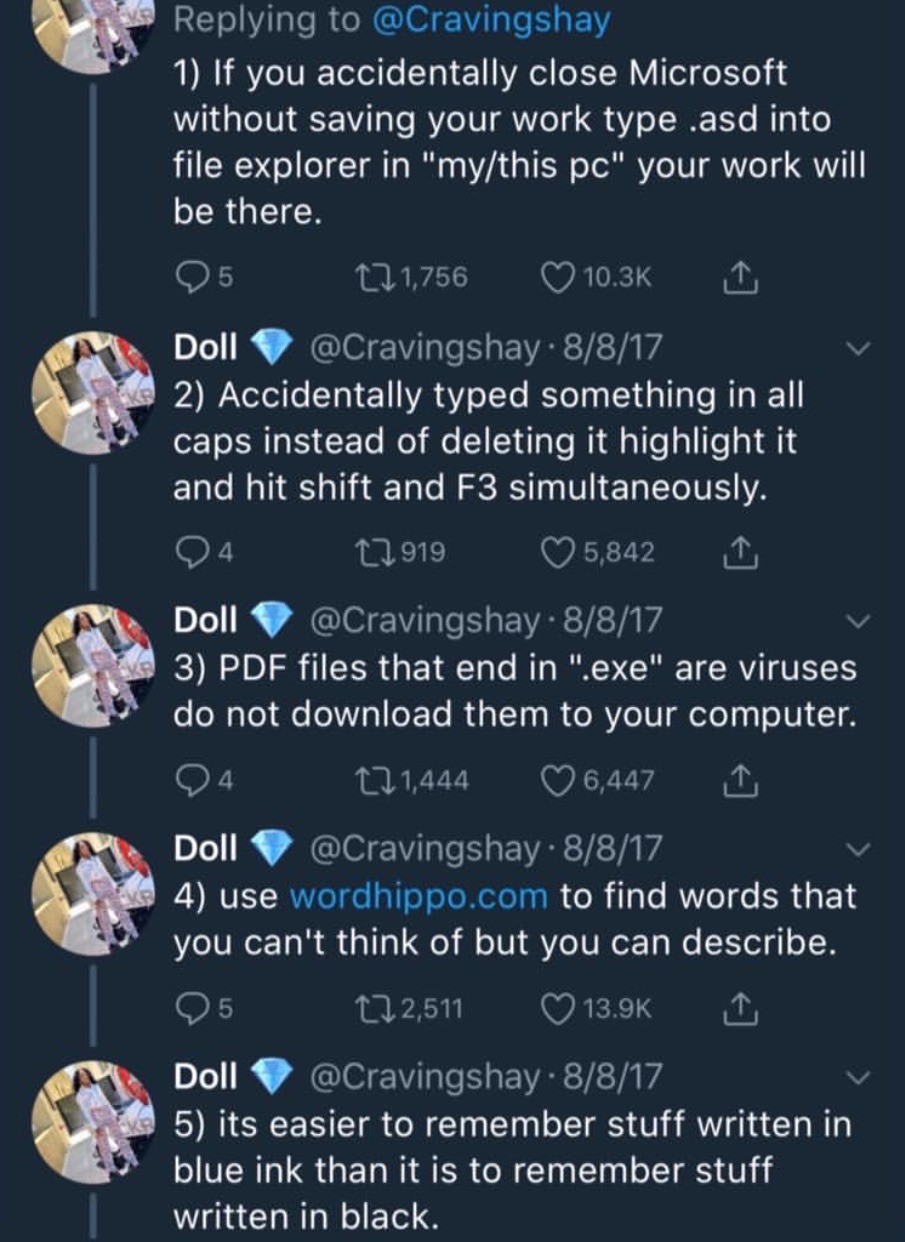Open options chevron on the wordhippo tweet
Viewport: 905px width, 1242px height.
tap(858, 850)
